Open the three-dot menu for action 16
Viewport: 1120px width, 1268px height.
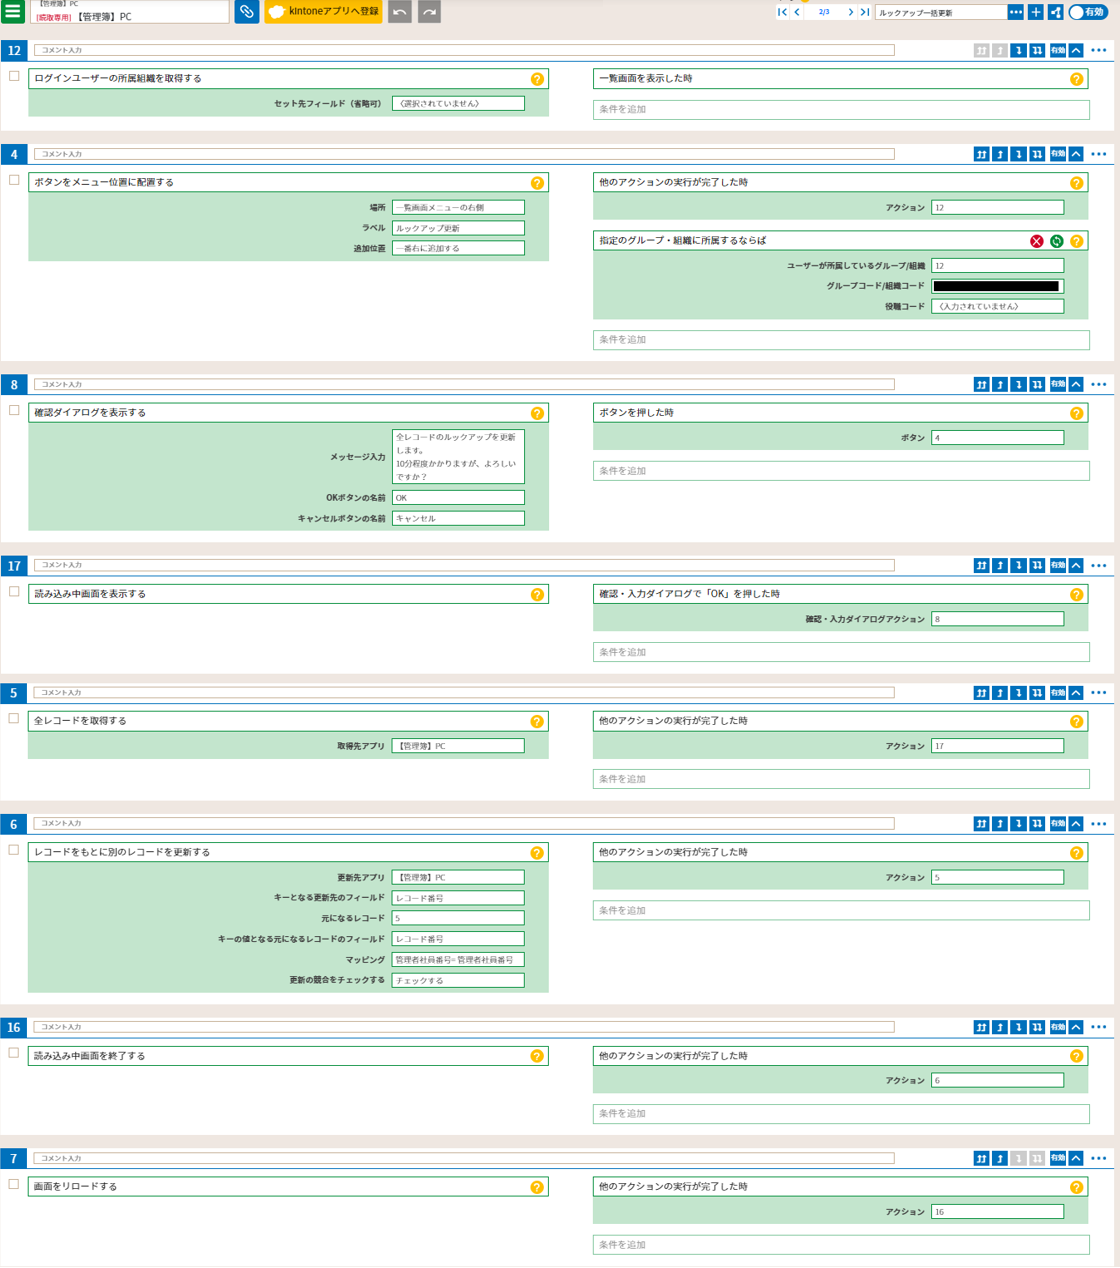(x=1099, y=1027)
